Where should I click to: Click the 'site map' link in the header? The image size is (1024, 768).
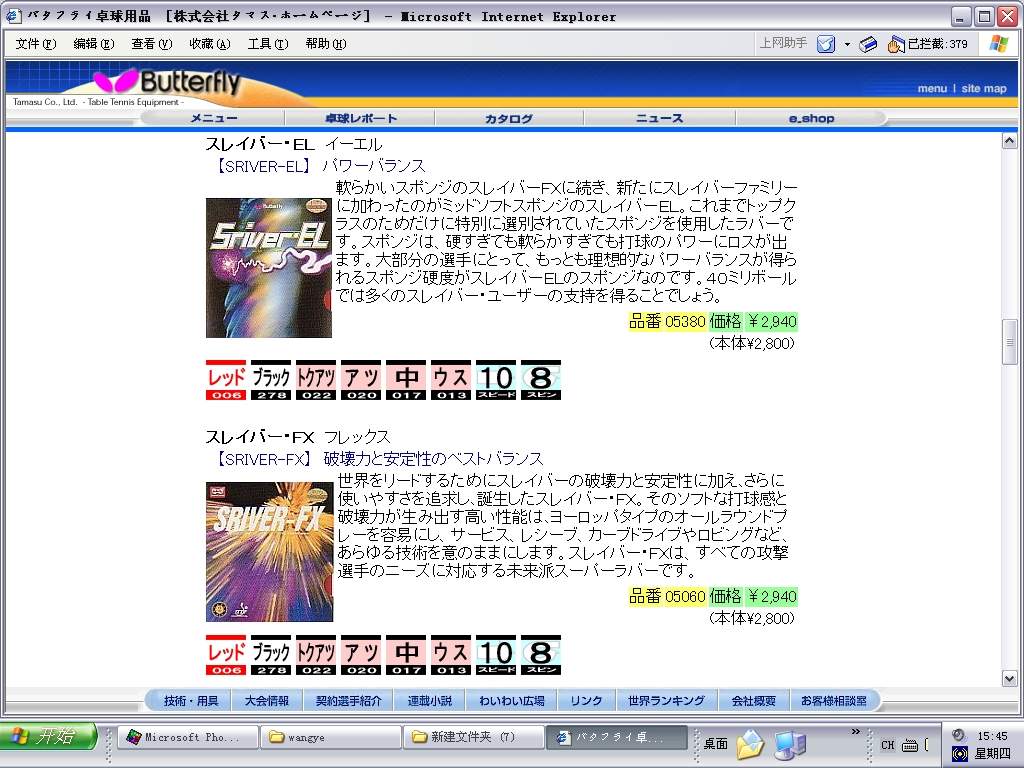tap(984, 88)
